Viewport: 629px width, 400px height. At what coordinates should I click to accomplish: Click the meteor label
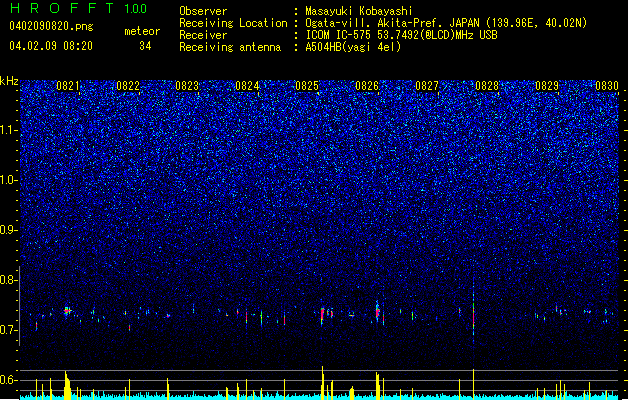tap(142, 31)
